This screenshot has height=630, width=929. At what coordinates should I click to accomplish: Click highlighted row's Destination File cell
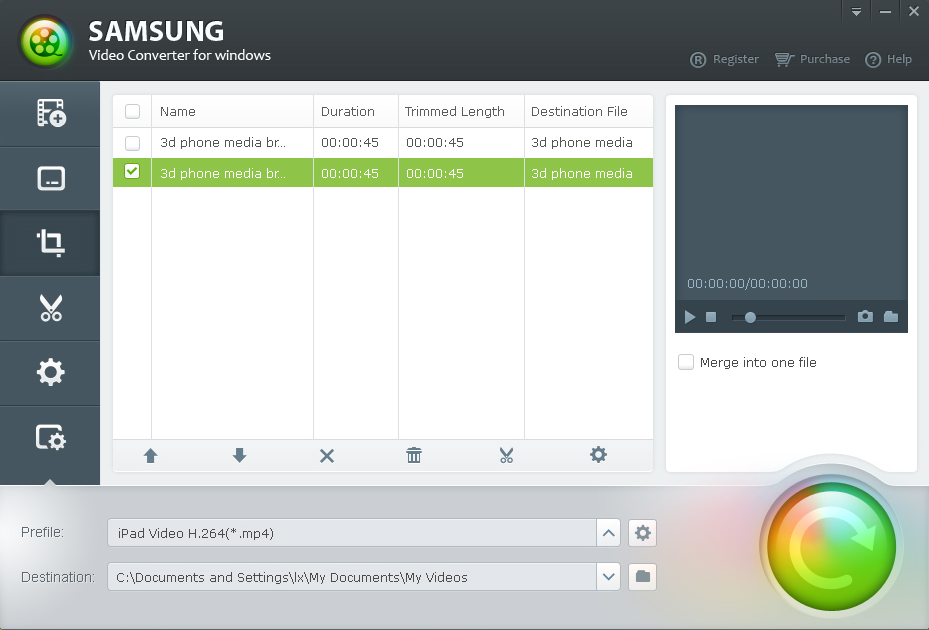click(x=589, y=173)
